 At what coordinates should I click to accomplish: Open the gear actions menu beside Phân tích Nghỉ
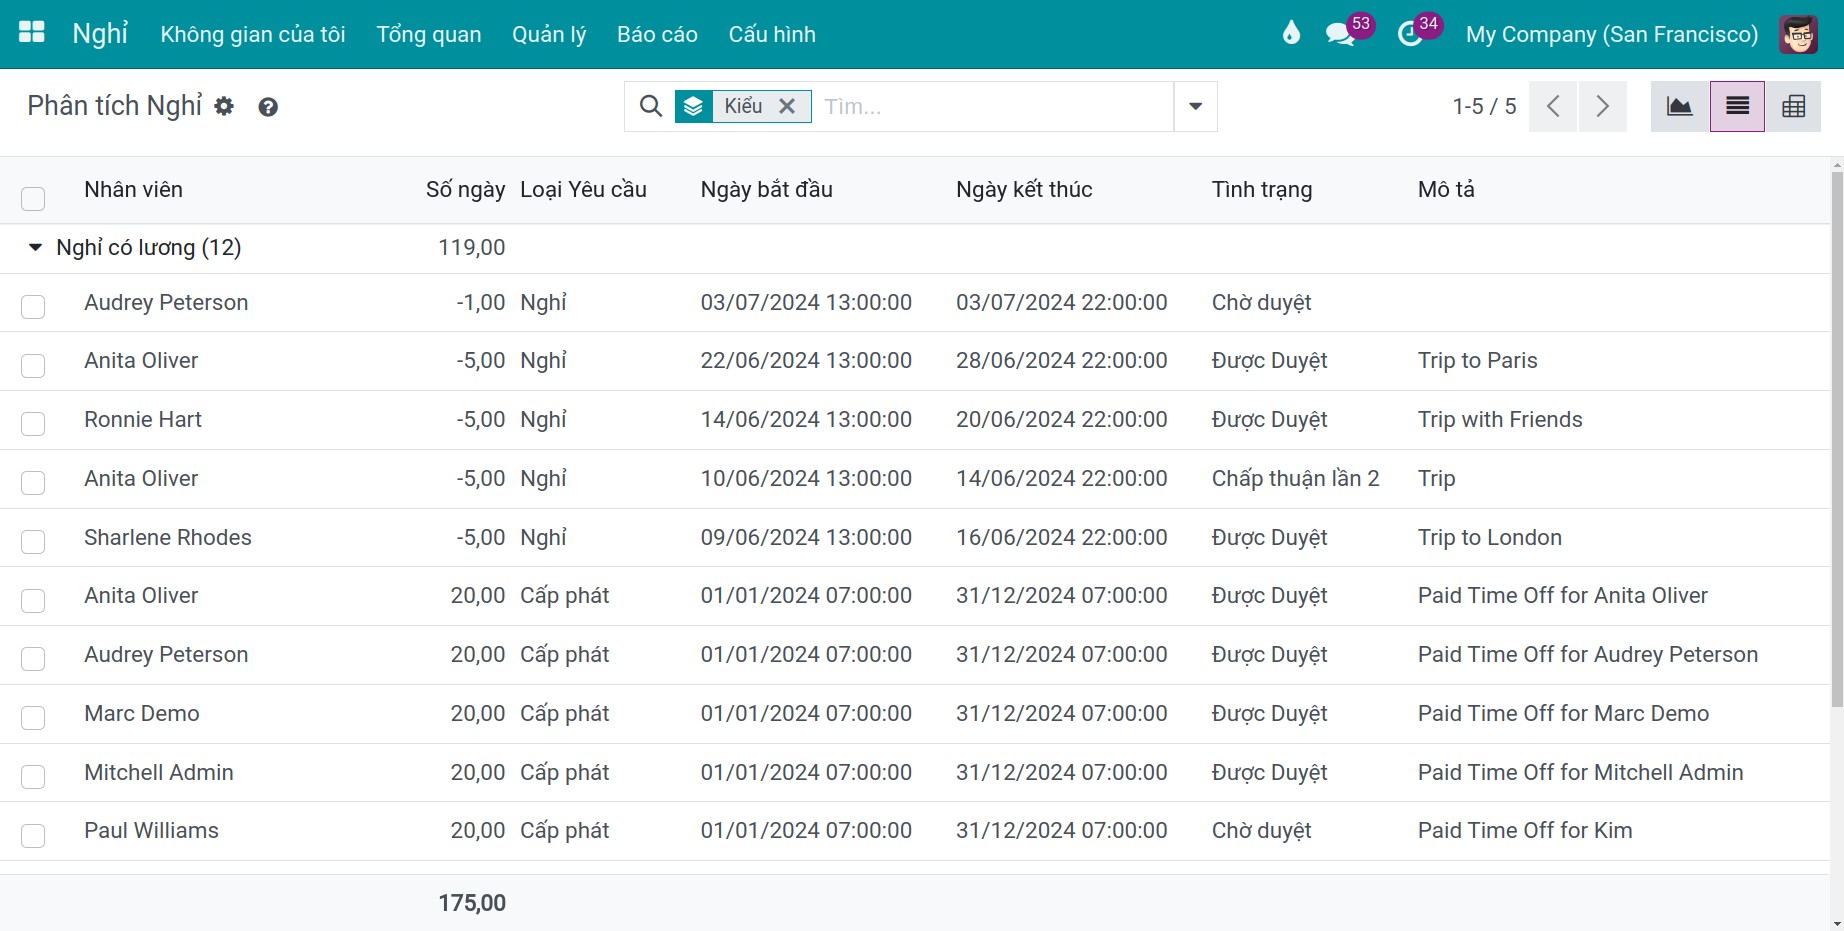(224, 106)
